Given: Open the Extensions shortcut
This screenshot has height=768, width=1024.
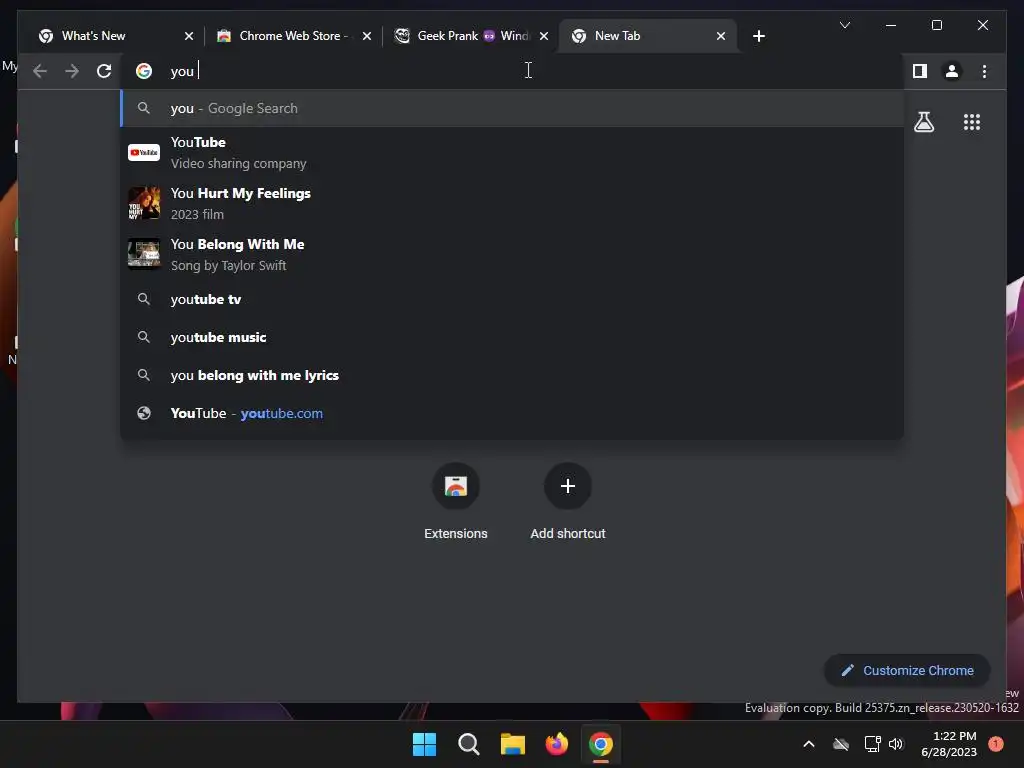Looking at the screenshot, I should click(456, 502).
